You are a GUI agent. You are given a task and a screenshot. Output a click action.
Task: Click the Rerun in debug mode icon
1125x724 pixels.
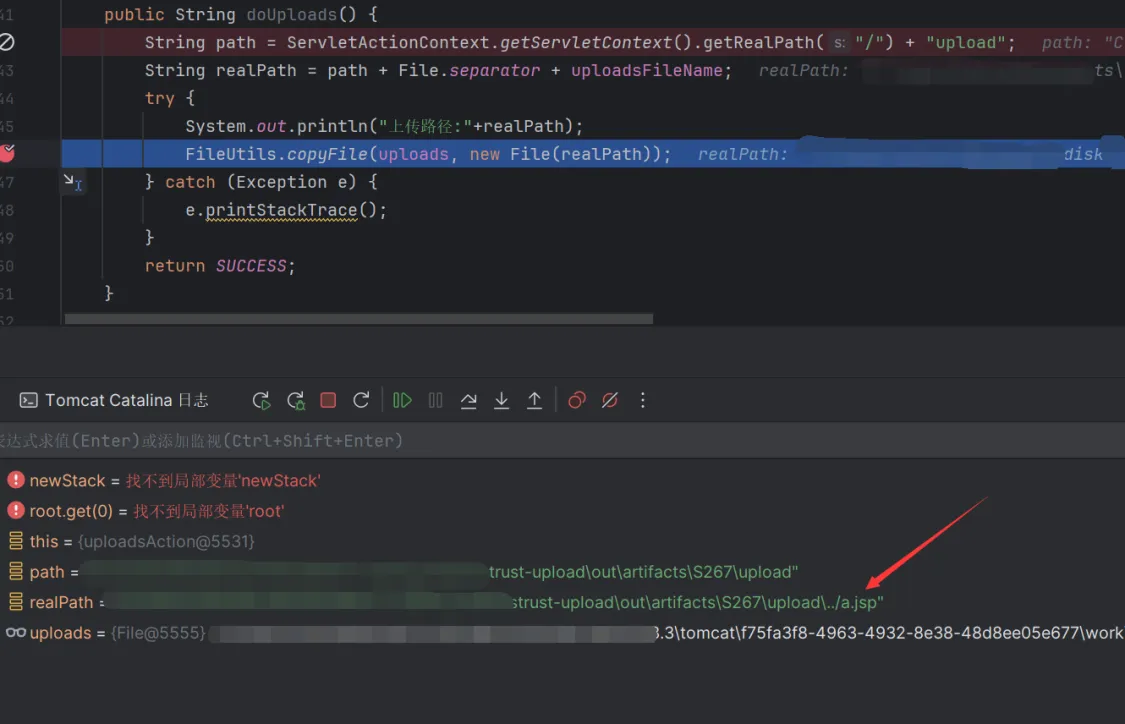point(296,400)
